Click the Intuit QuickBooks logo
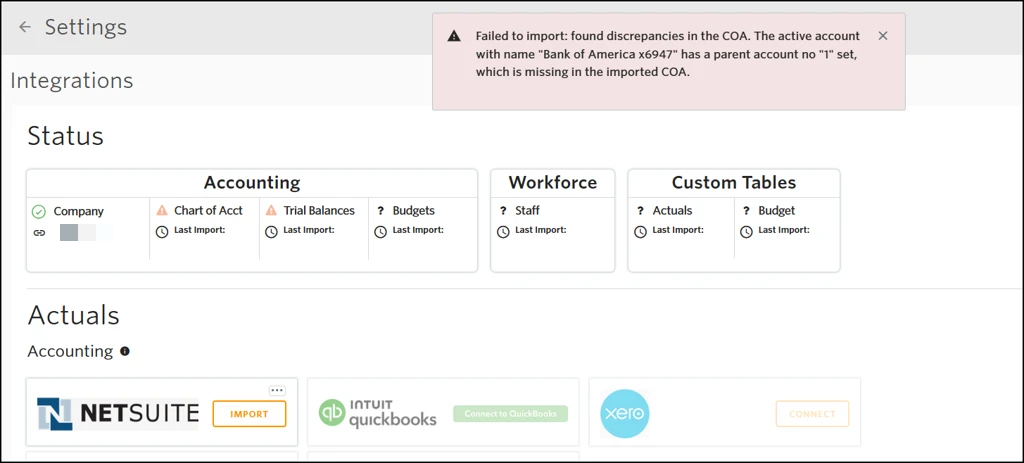Image resolution: width=1024 pixels, height=463 pixels. (378, 414)
